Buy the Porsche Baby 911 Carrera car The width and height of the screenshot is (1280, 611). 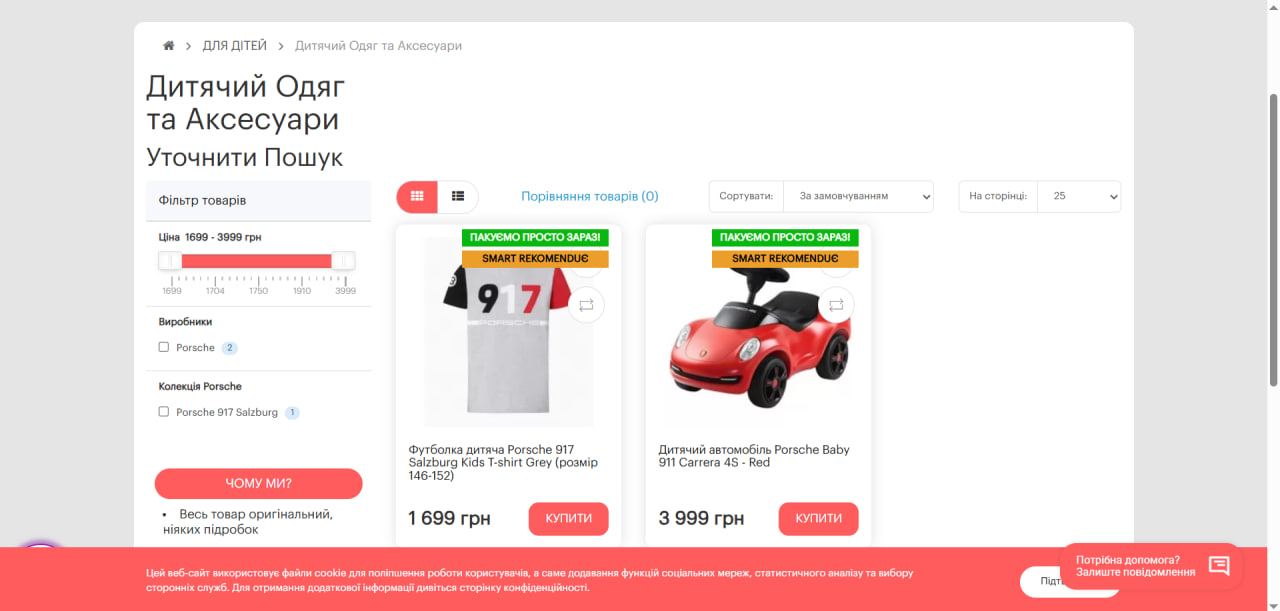pos(819,519)
